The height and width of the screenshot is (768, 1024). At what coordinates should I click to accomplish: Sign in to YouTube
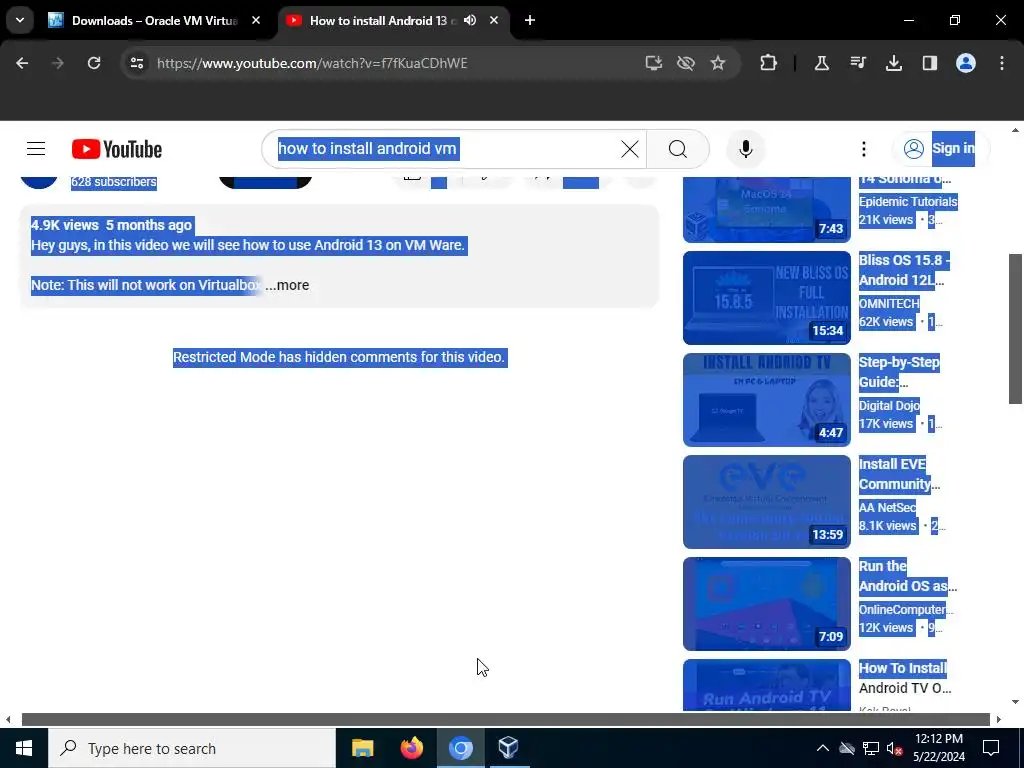(x=940, y=149)
